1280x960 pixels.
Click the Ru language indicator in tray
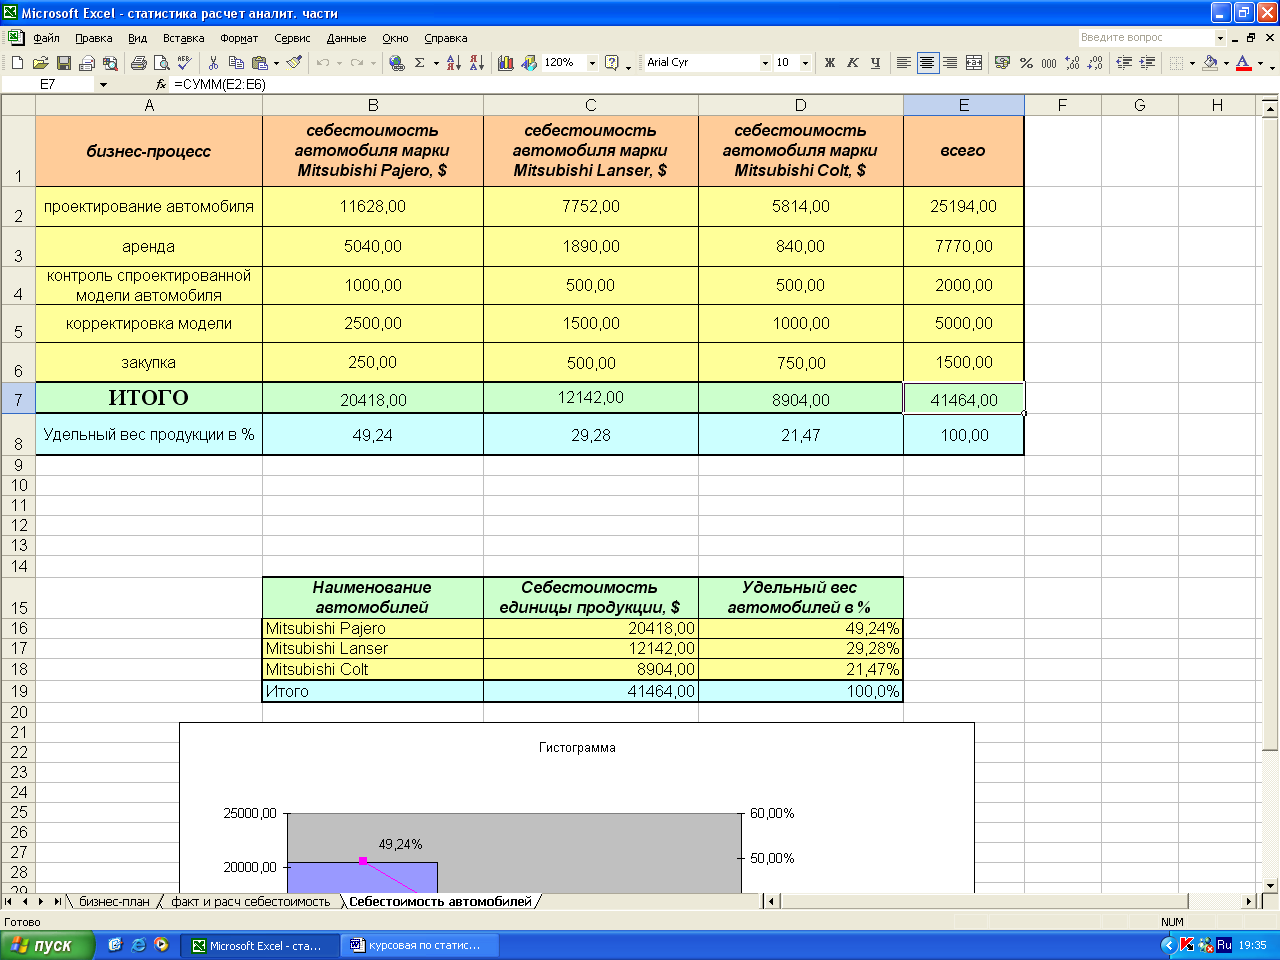(x=1224, y=945)
